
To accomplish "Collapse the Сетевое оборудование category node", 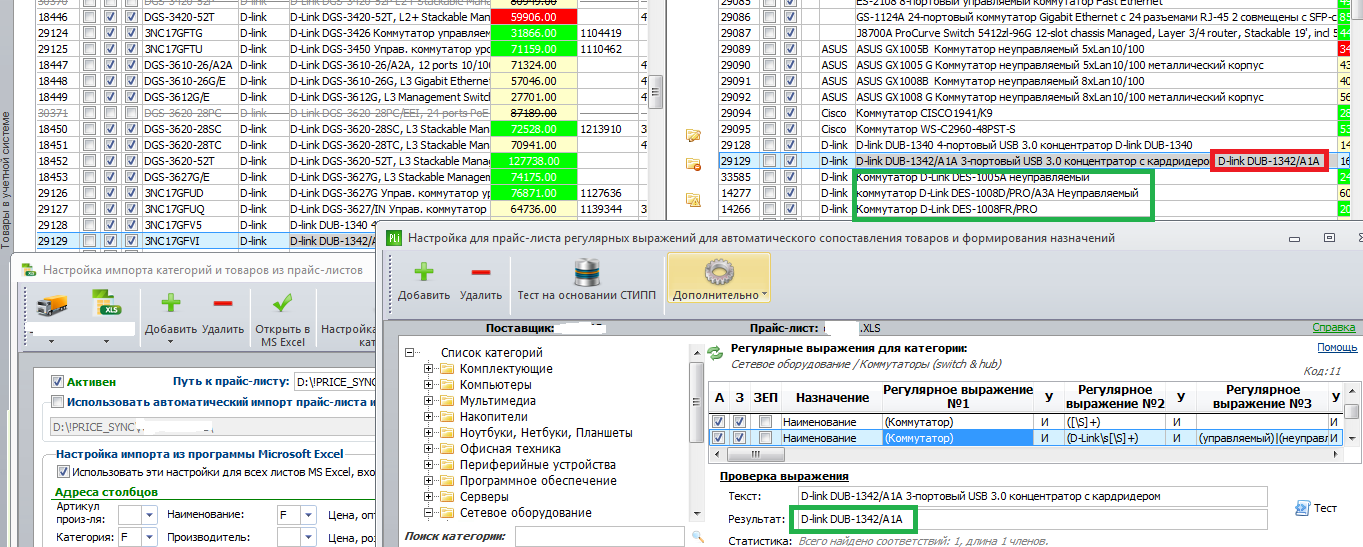I will (x=429, y=513).
